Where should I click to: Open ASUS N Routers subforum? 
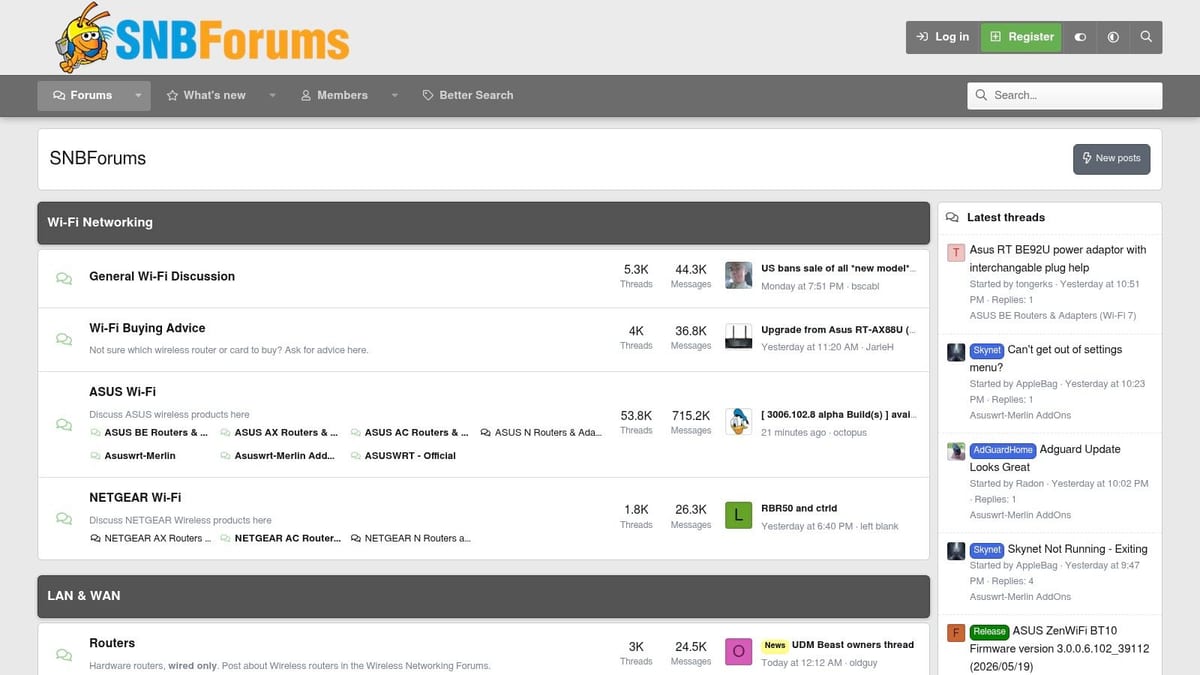541,433
